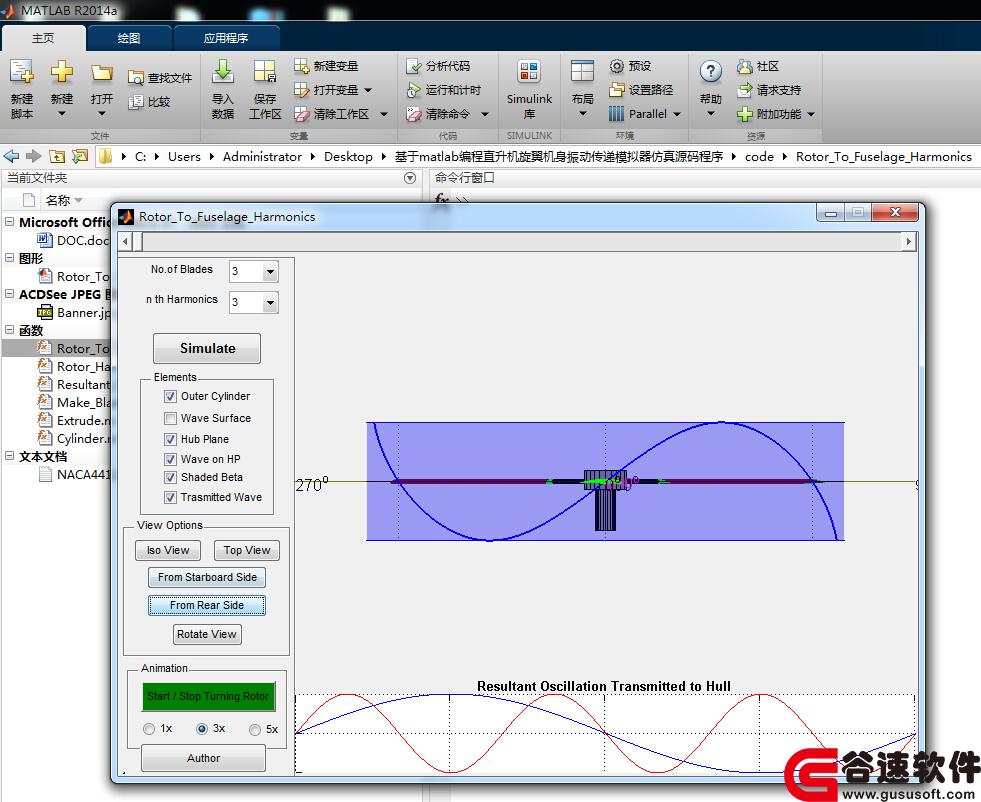The height and width of the screenshot is (802, 981).
Task: Click 新建变量 (New Variable)
Action: [326, 66]
